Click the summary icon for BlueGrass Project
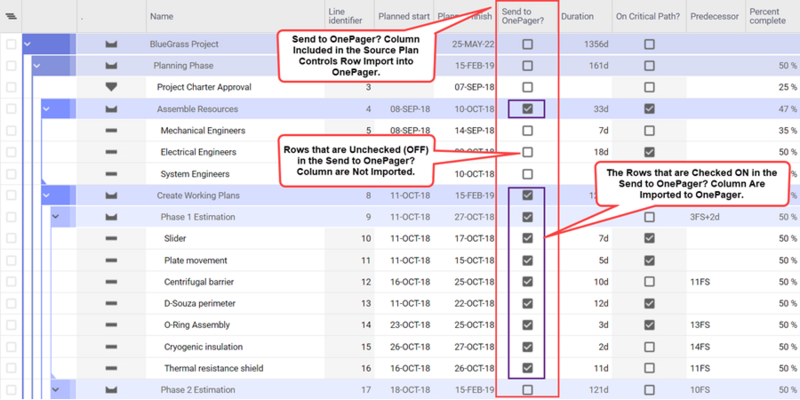This screenshot has width=800, height=400. click(x=111, y=44)
